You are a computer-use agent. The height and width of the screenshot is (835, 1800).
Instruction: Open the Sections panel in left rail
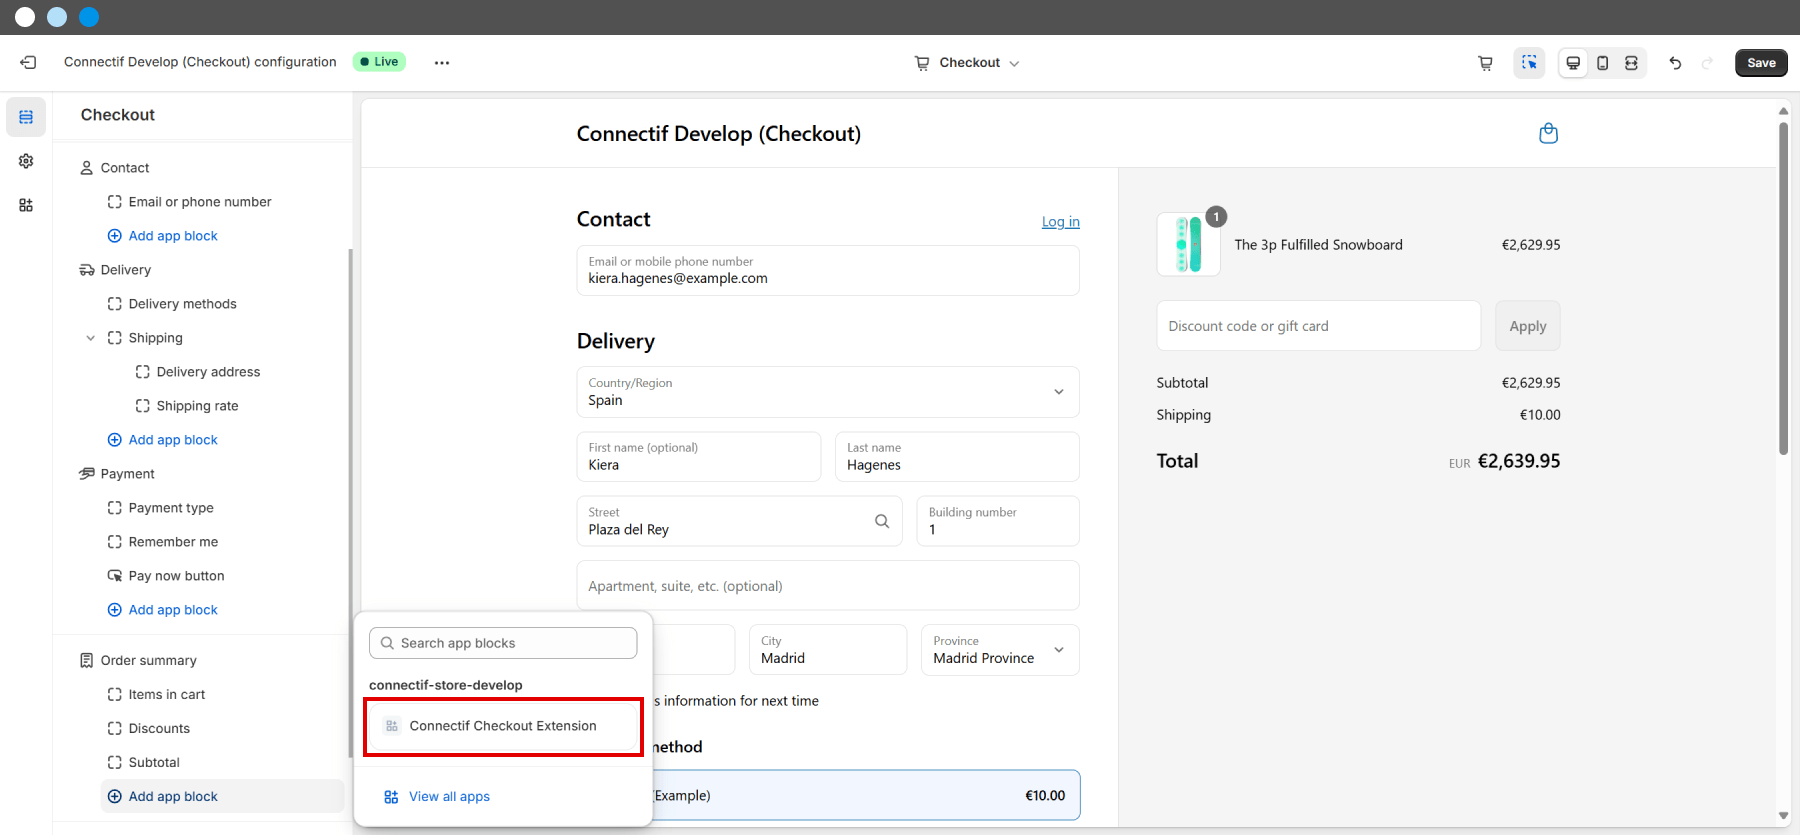(26, 117)
